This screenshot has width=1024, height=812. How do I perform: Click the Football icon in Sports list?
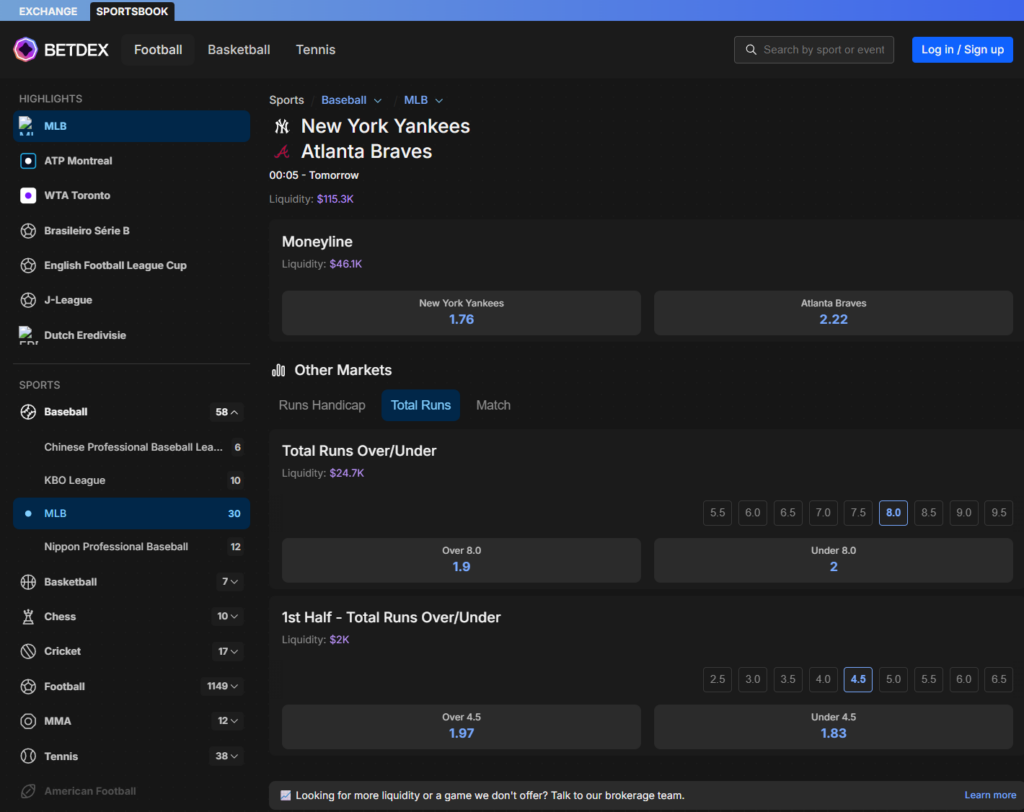coord(28,687)
